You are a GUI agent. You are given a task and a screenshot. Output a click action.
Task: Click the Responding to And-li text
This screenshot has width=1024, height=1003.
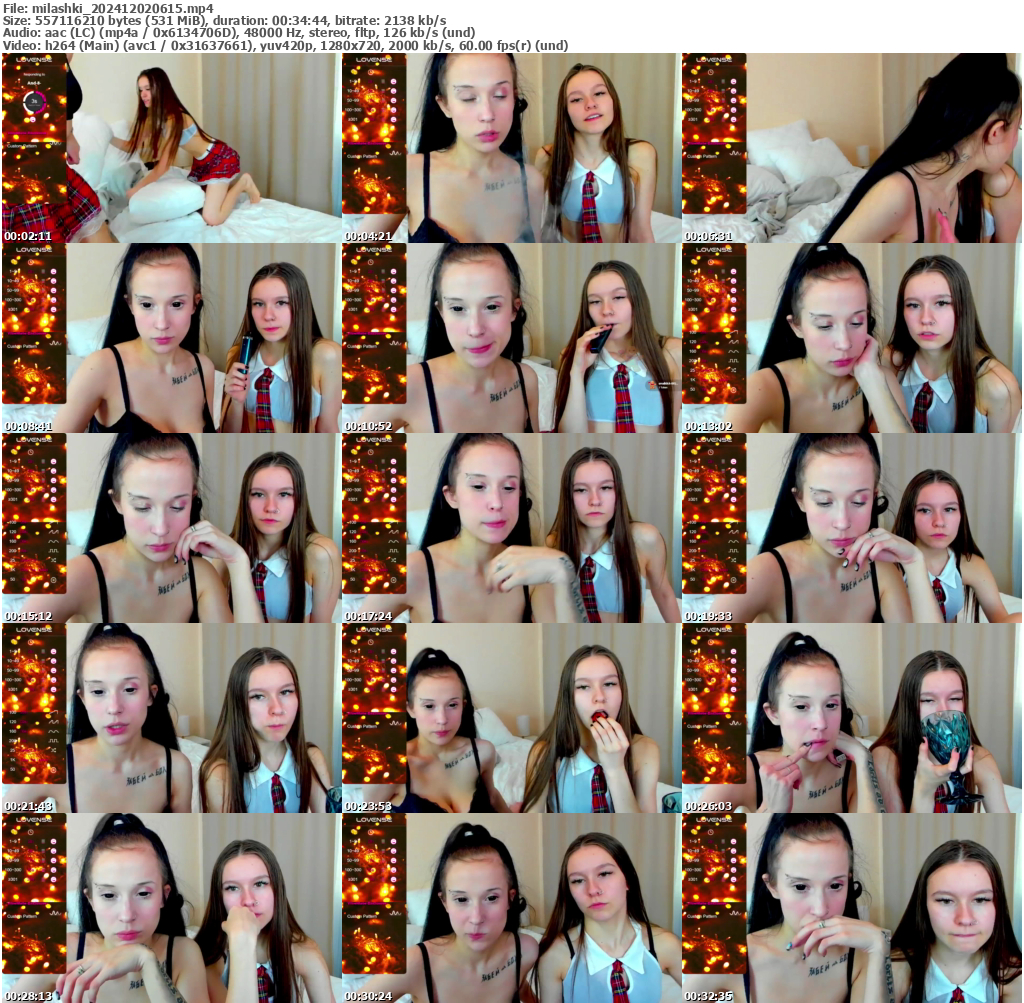(34, 78)
